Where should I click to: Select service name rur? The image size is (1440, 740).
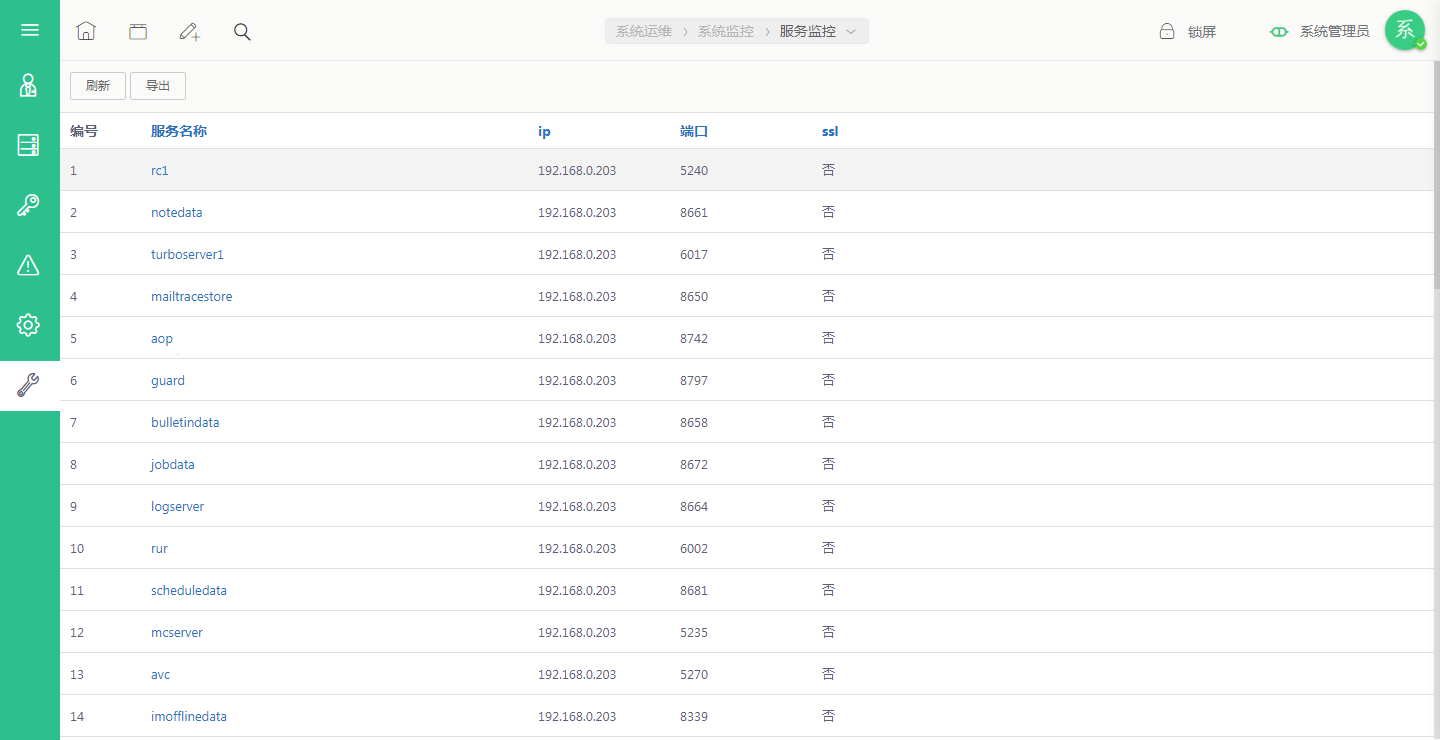pyautogui.click(x=159, y=549)
